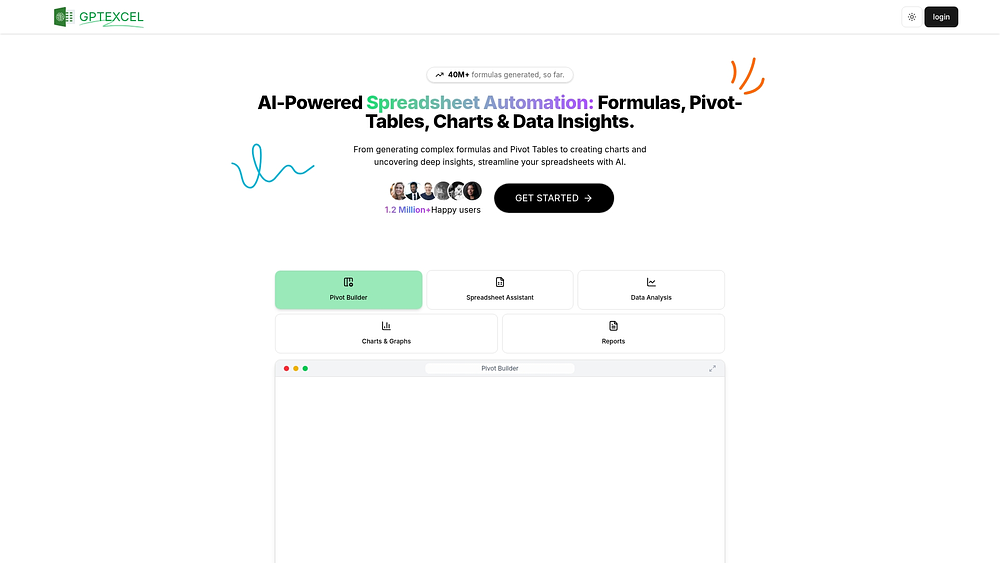
Task: Select the Pivot Builder tab
Action: (x=348, y=290)
